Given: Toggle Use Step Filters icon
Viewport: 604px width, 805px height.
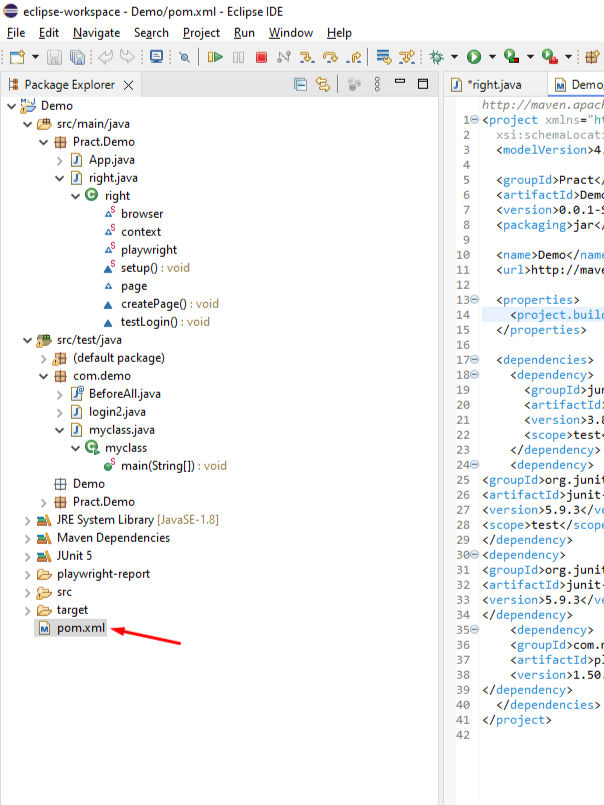Looking at the screenshot, I should 407,56.
